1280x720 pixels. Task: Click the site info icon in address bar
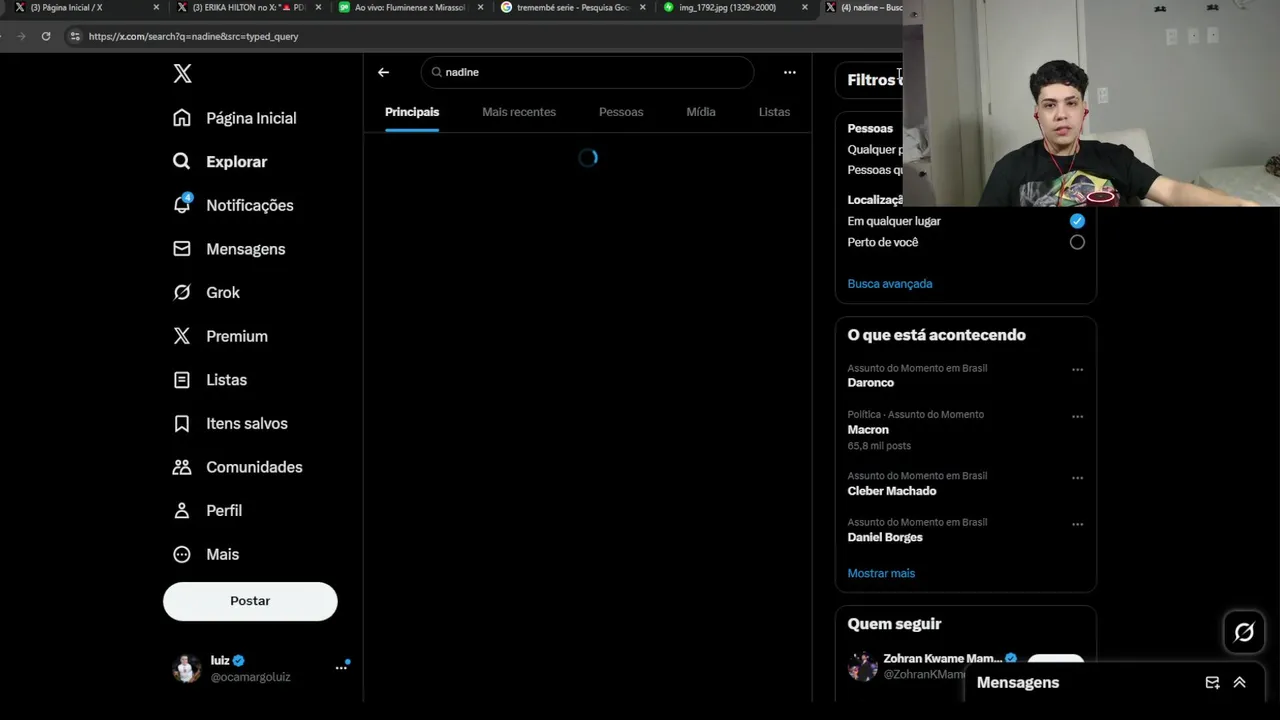74,36
